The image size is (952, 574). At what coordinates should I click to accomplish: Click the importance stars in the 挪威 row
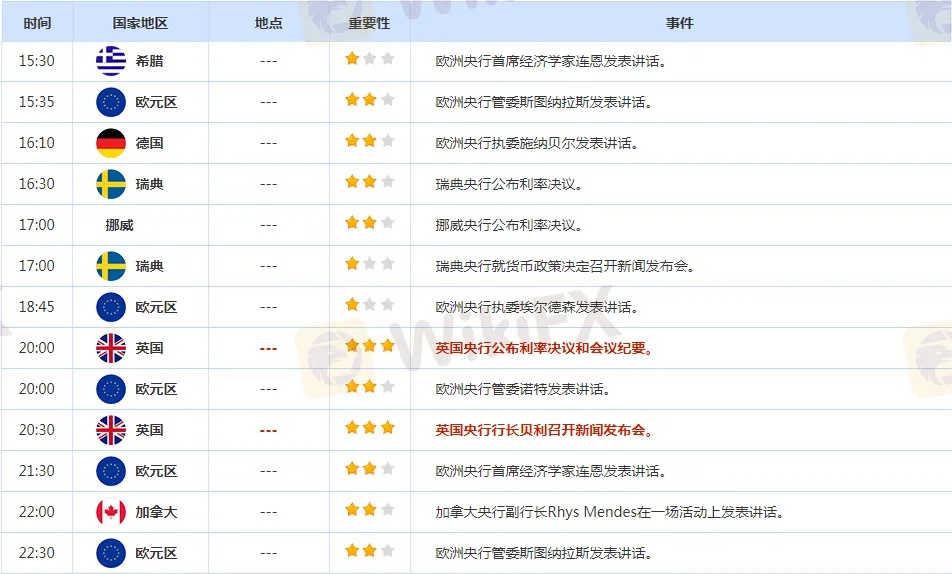coord(370,223)
